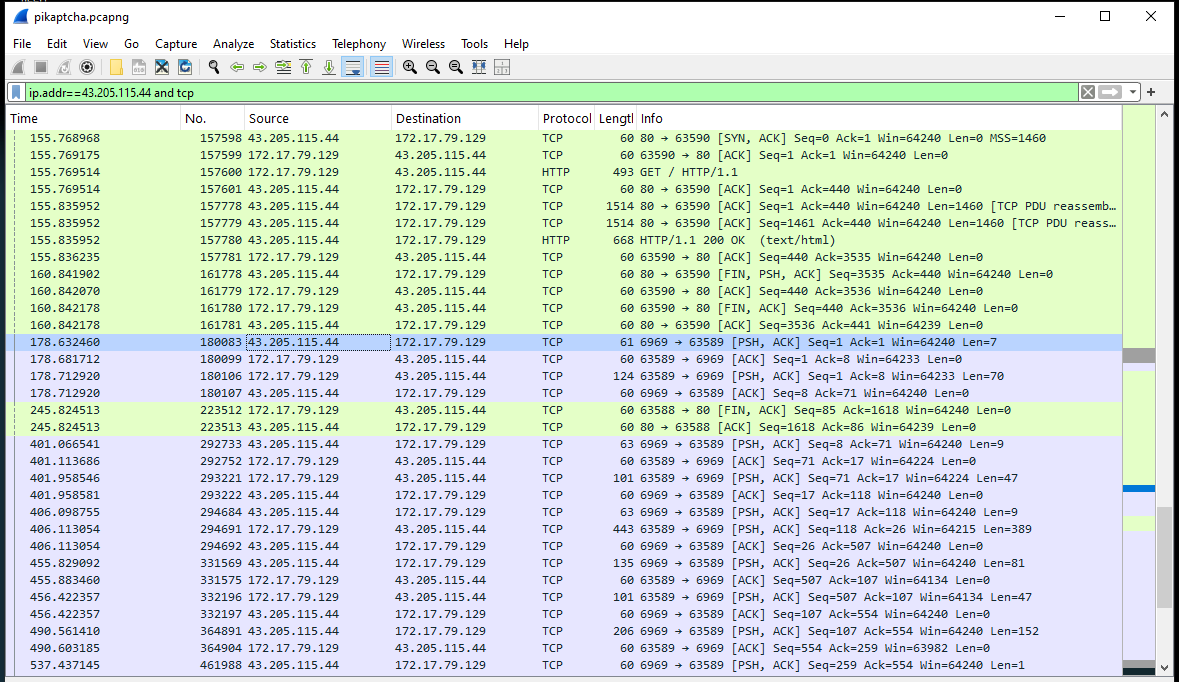Clear the display filter
The height and width of the screenshot is (682, 1179).
coord(1088,92)
